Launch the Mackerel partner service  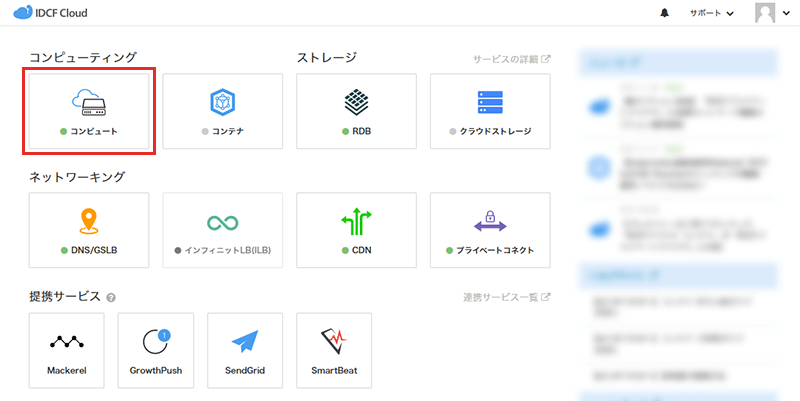(x=67, y=350)
